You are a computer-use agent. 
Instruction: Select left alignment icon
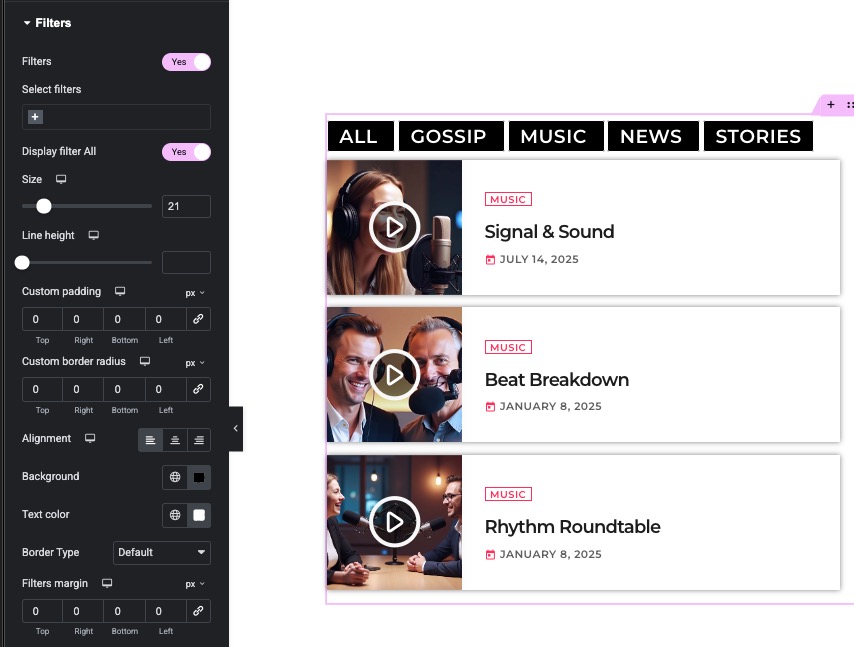coord(150,440)
